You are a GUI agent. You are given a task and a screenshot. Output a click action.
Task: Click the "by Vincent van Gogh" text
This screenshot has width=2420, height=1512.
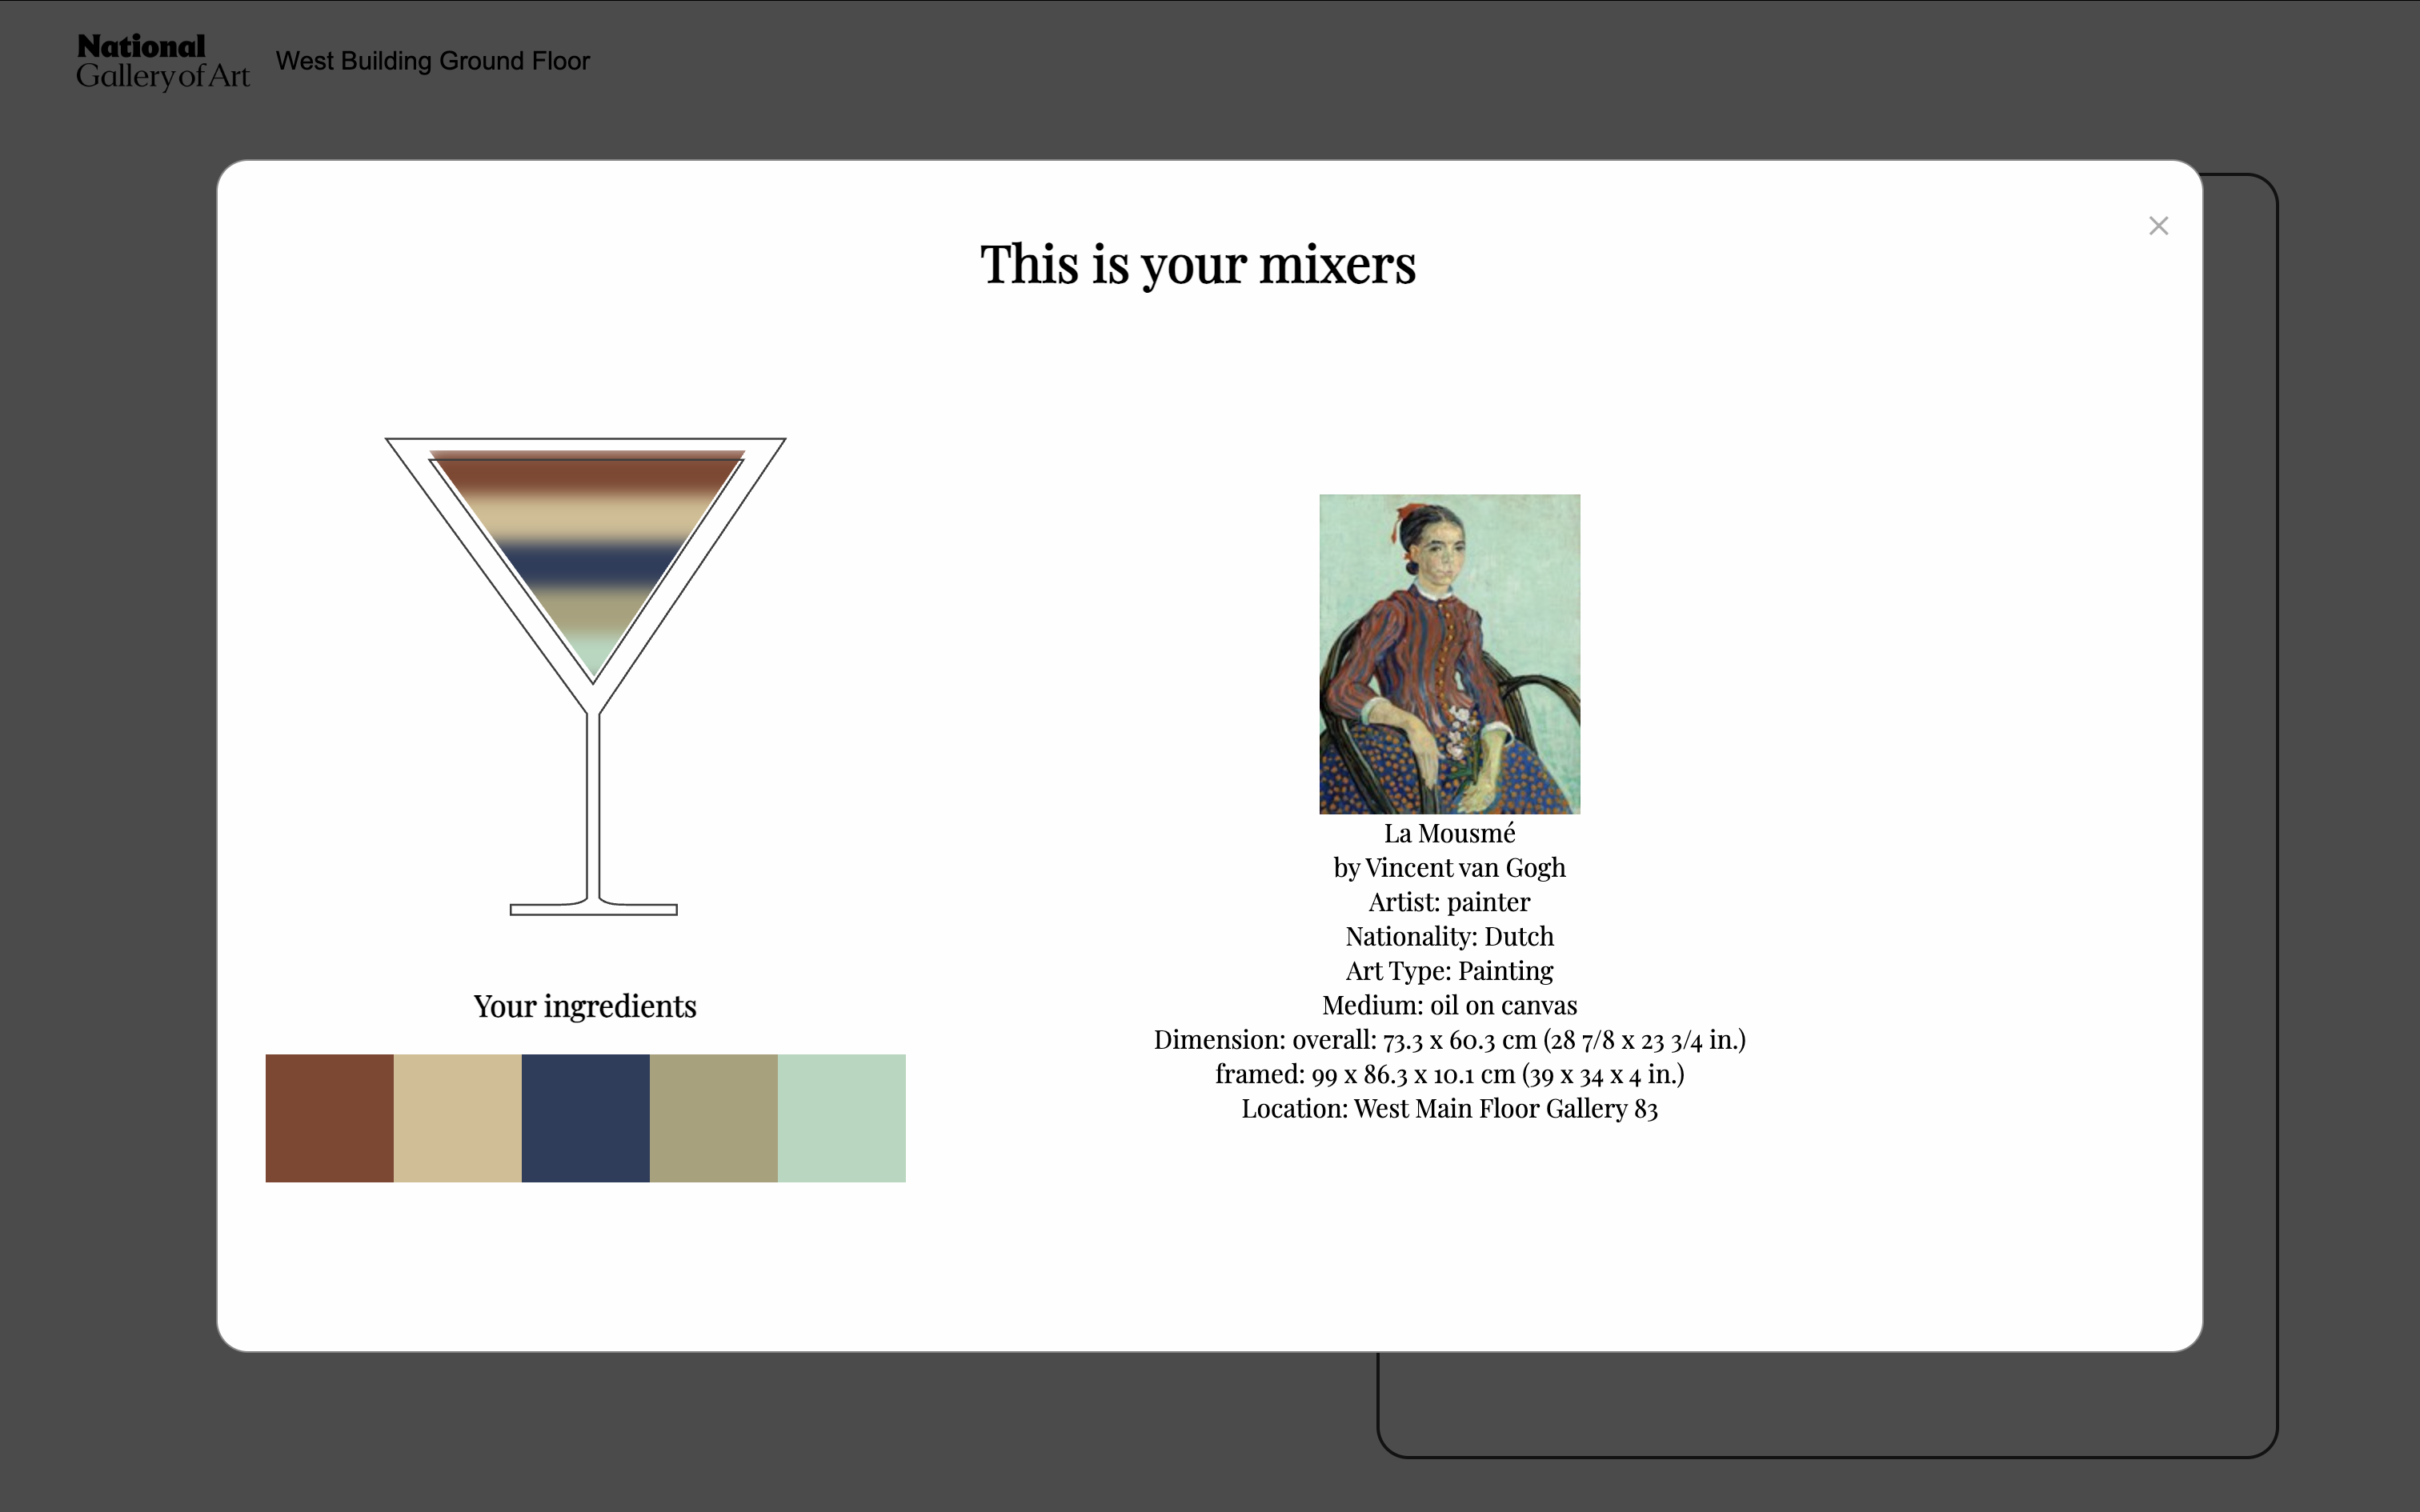pos(1449,868)
